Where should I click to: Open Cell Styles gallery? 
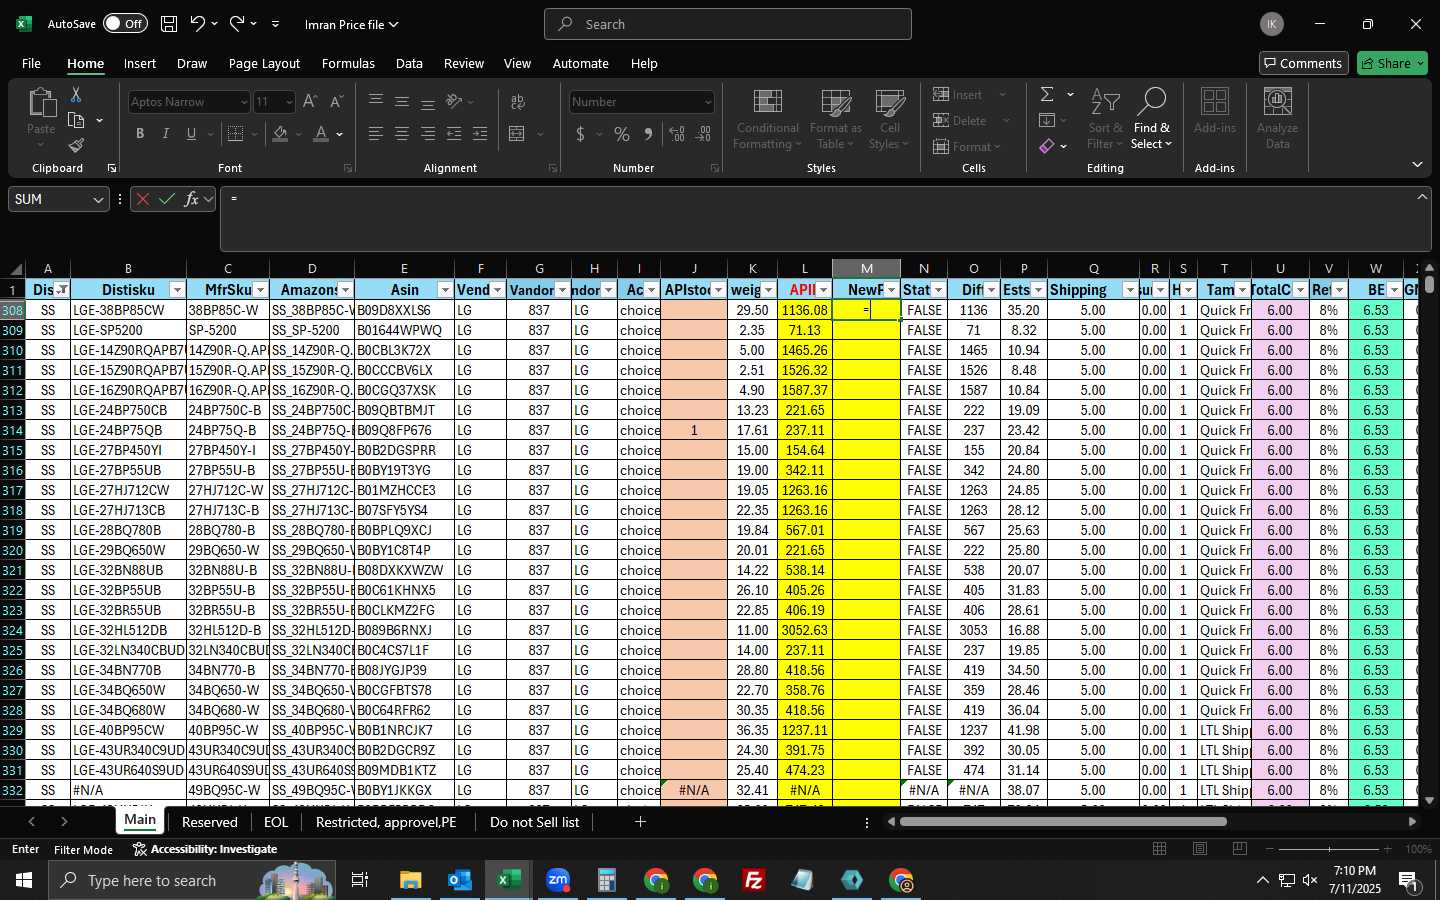889,120
